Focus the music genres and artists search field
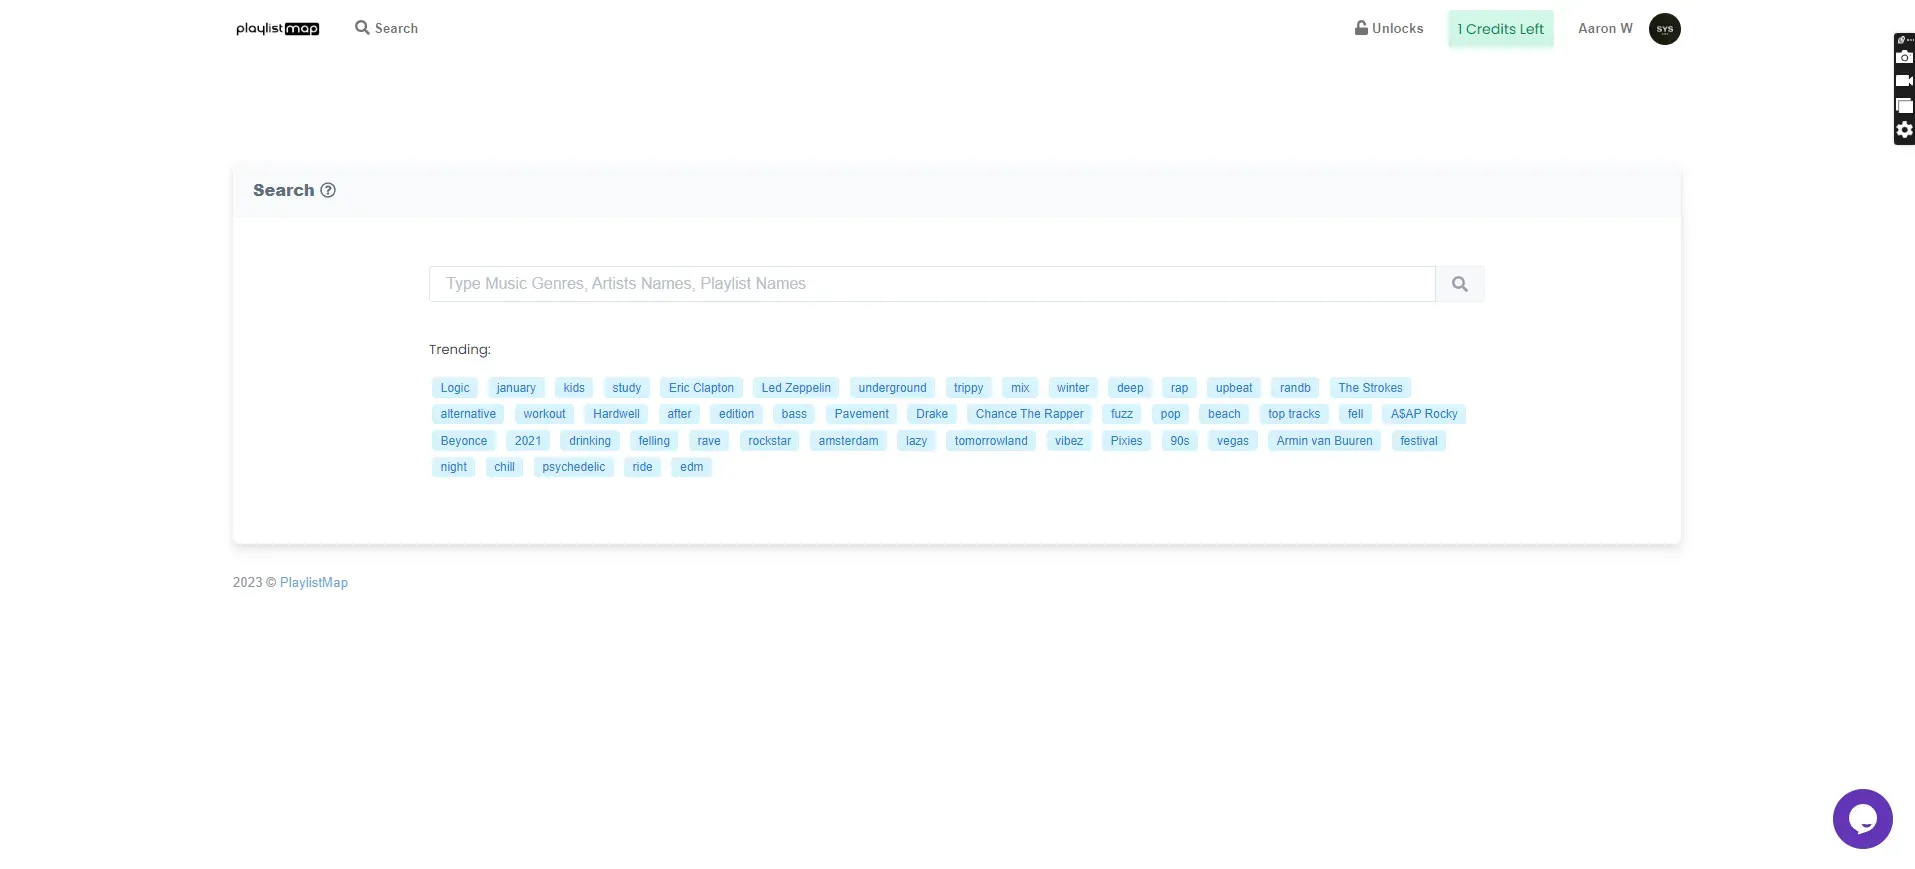 (932, 284)
